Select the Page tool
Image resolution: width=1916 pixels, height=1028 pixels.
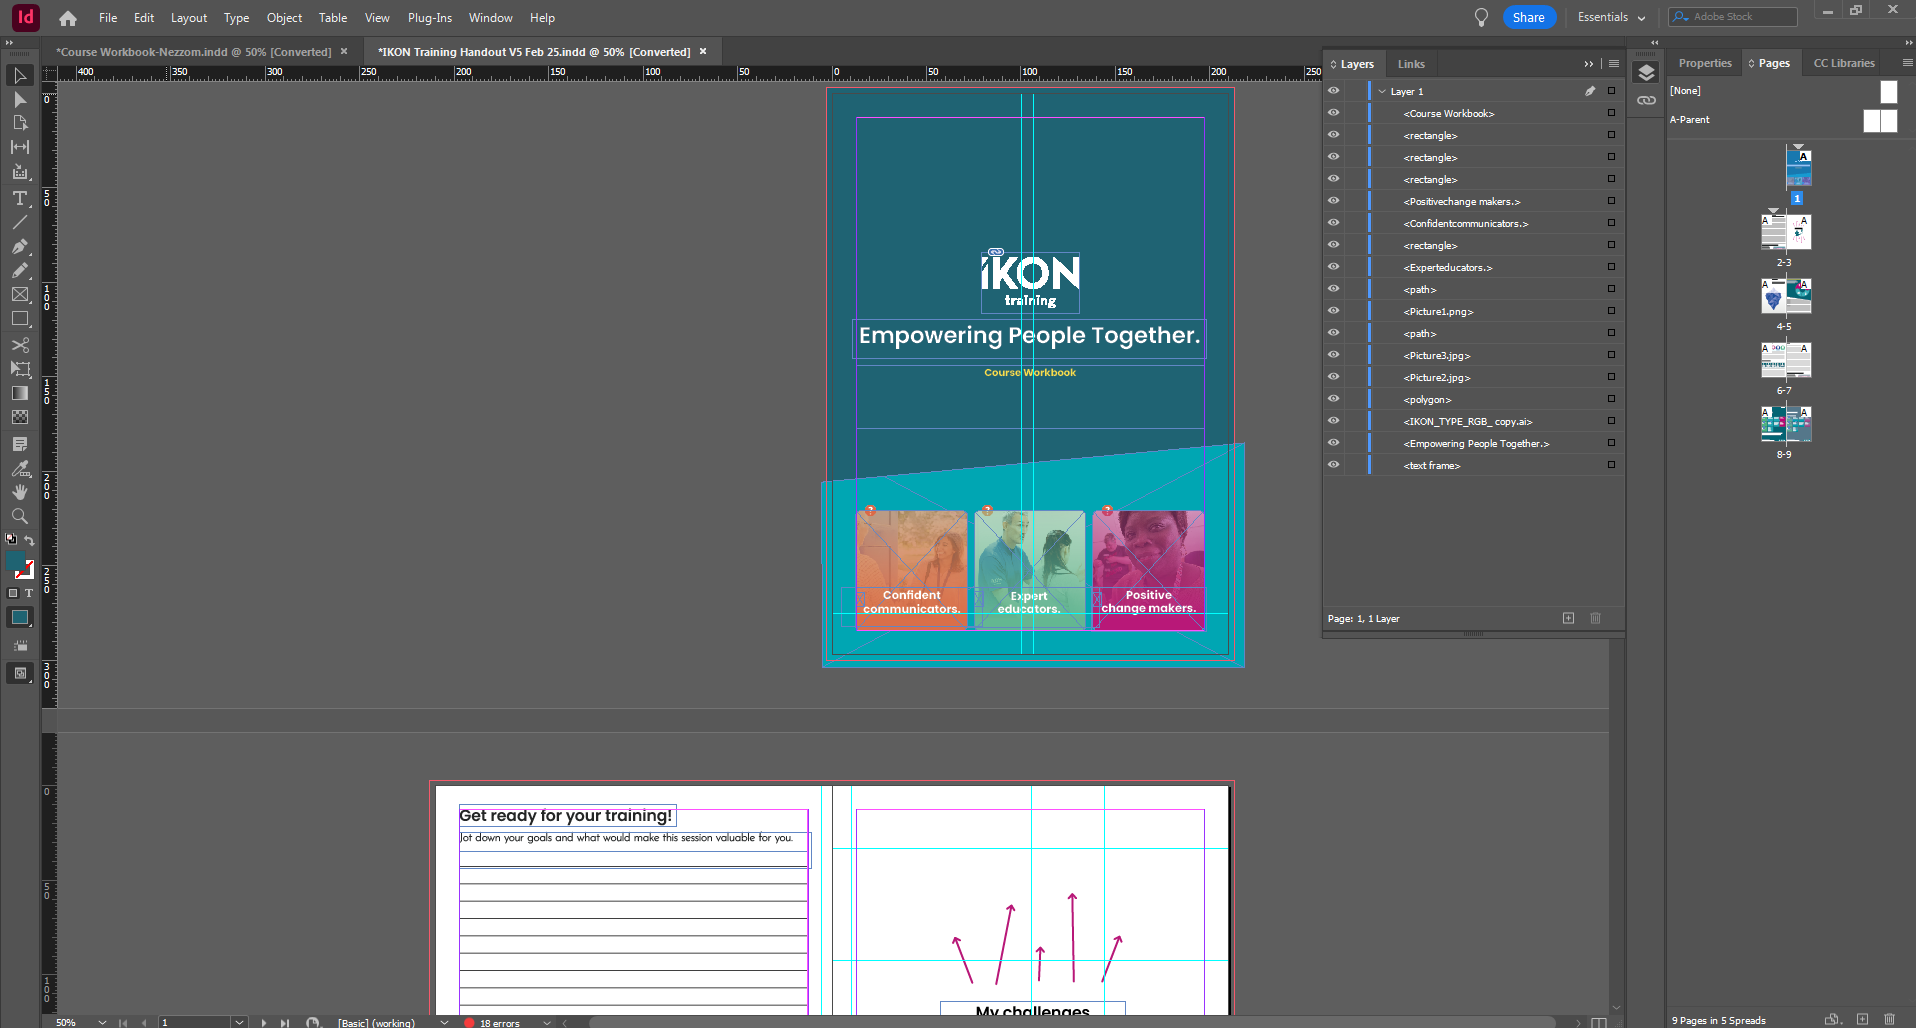(19, 123)
